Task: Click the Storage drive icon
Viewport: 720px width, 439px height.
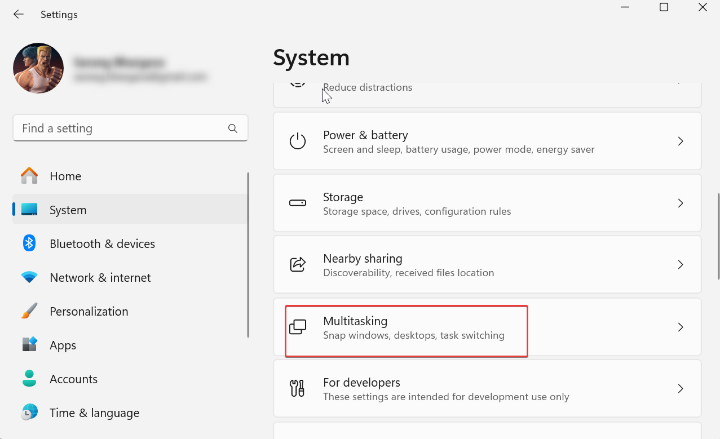Action: point(297,203)
